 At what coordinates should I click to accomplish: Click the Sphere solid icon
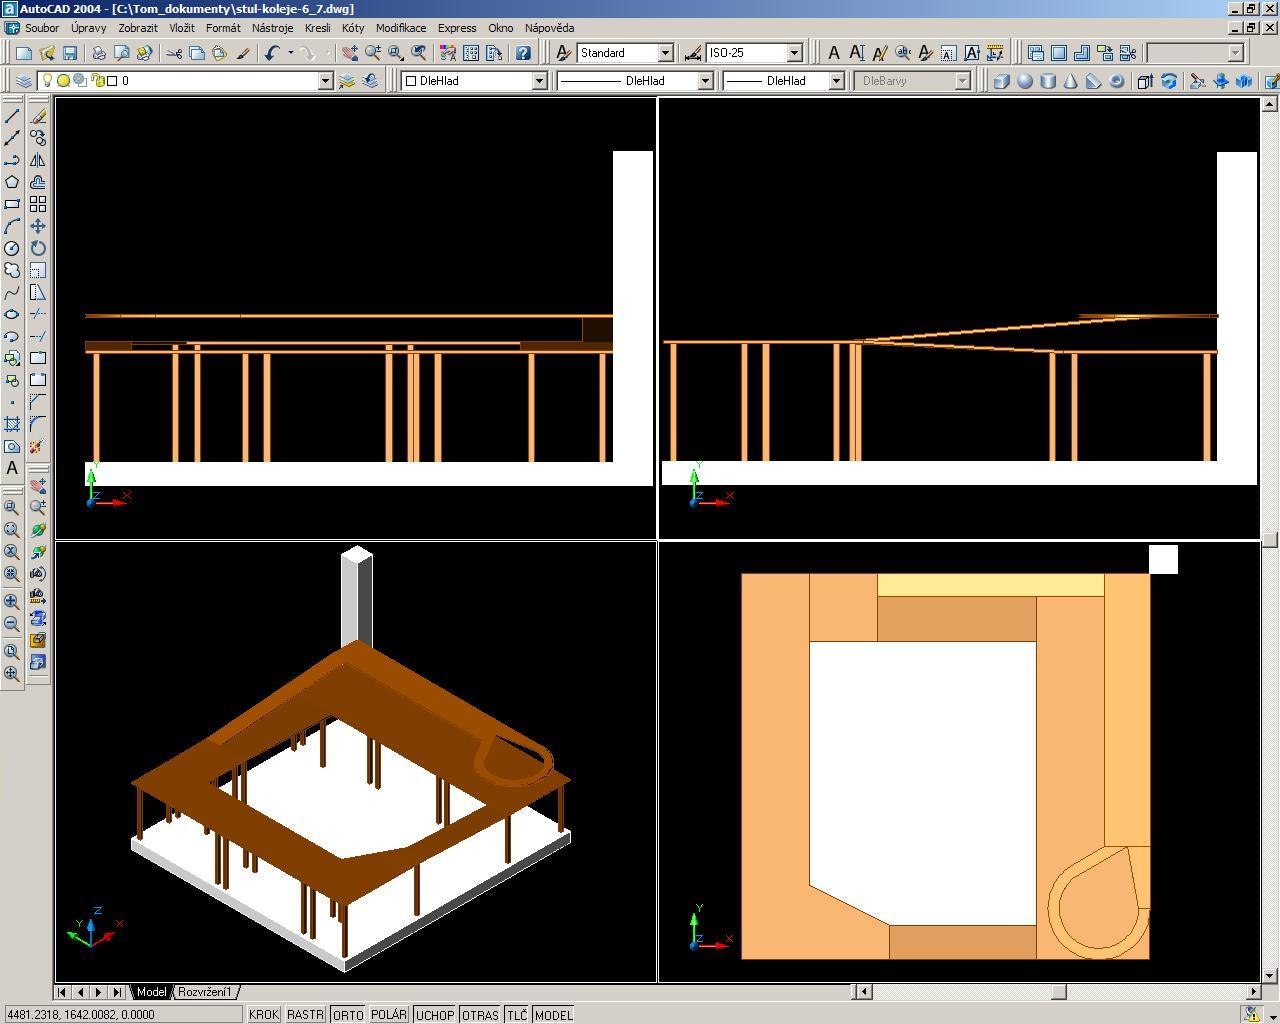(1025, 81)
